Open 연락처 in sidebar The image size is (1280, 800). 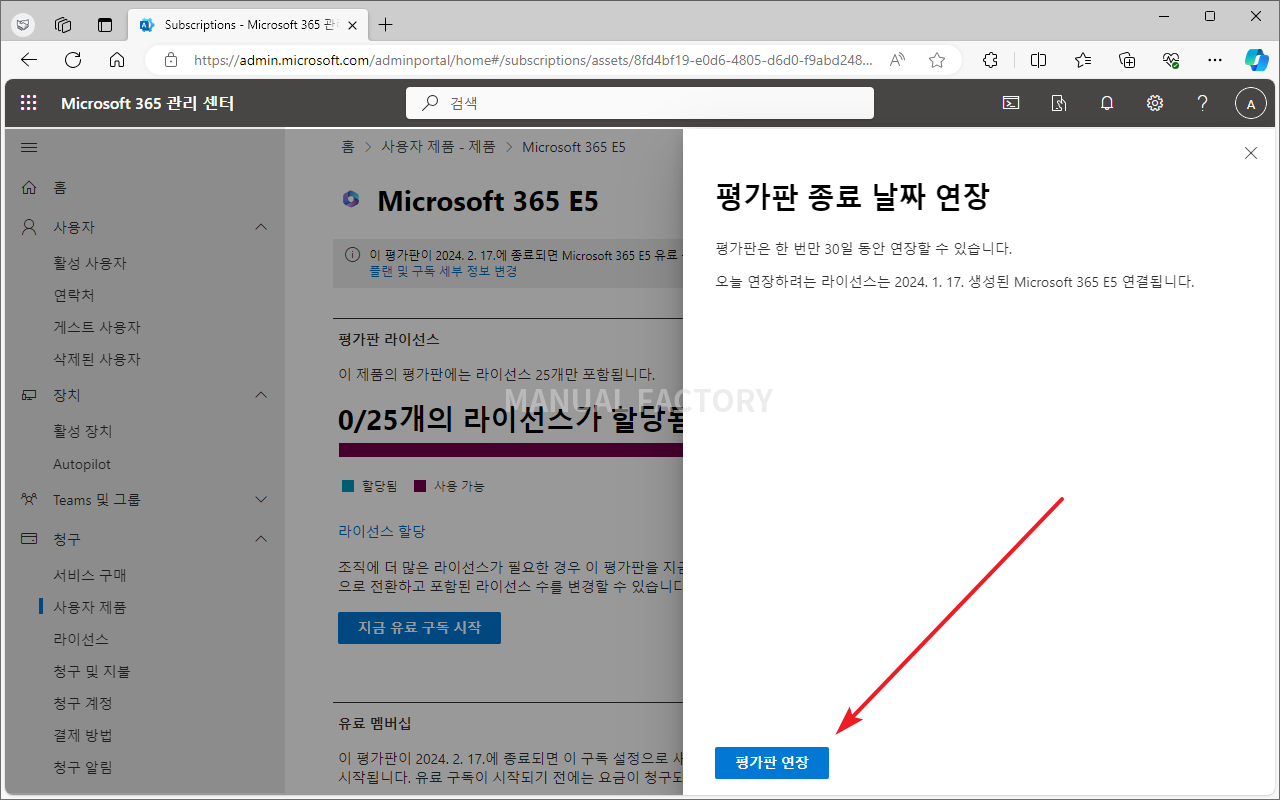click(73, 295)
